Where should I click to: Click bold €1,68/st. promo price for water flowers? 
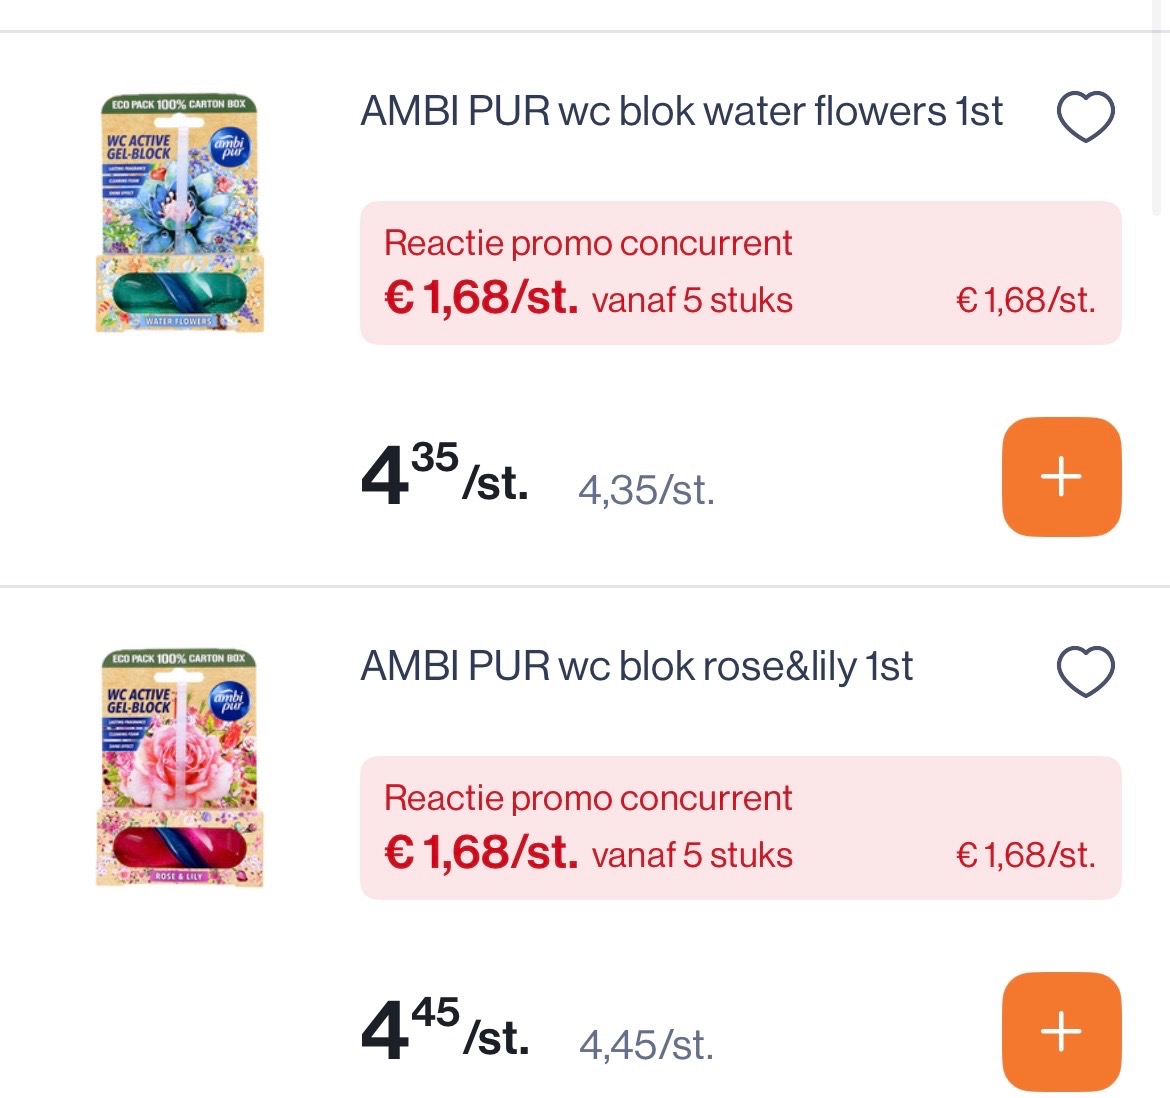pyautogui.click(x=481, y=298)
